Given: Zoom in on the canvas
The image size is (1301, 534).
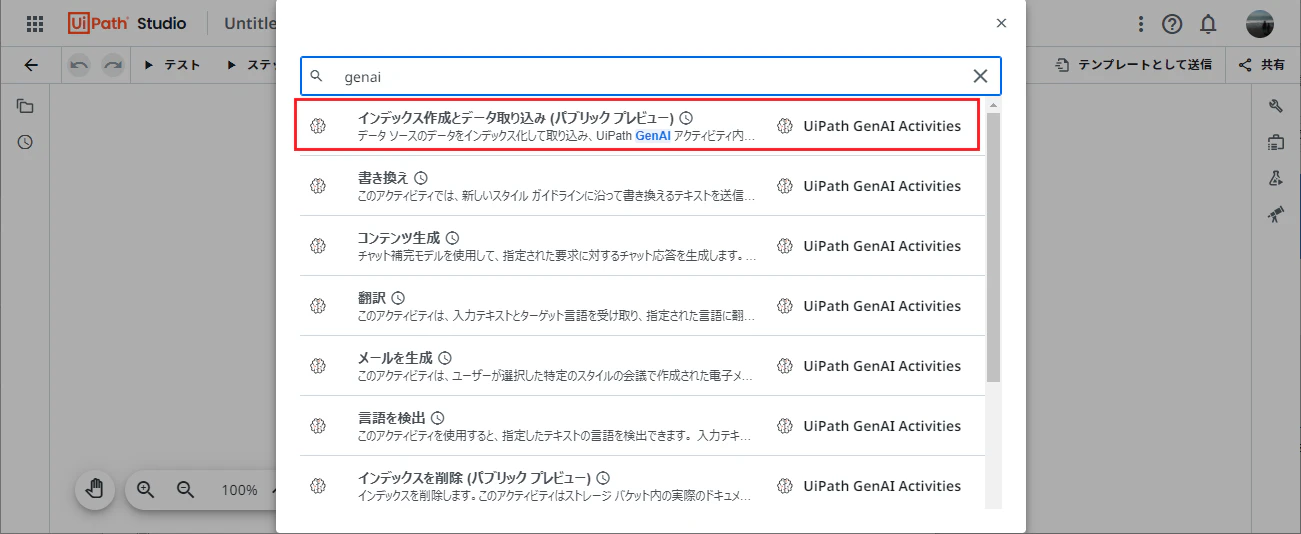Looking at the screenshot, I should click(x=146, y=490).
